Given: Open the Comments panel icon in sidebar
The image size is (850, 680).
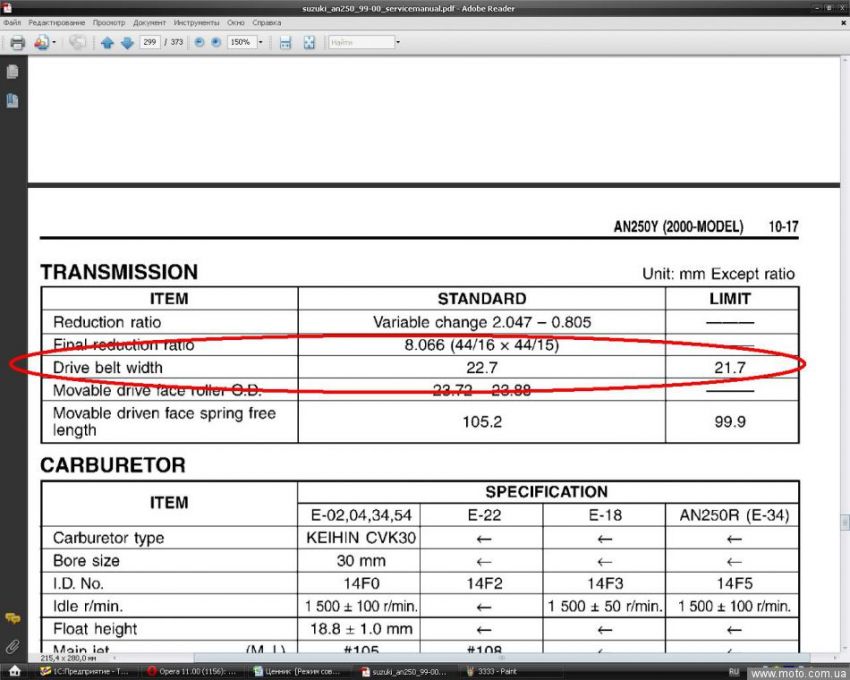Looking at the screenshot, I should click(12, 618).
